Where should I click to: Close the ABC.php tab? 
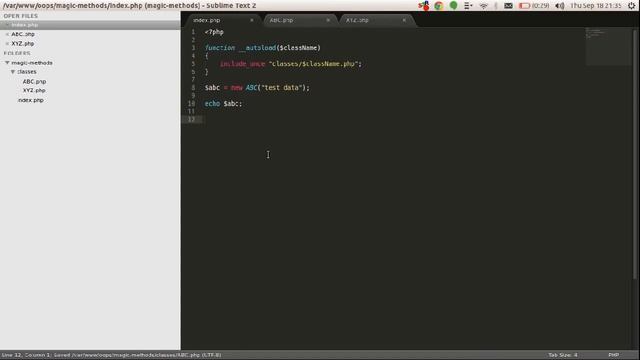[328, 20]
